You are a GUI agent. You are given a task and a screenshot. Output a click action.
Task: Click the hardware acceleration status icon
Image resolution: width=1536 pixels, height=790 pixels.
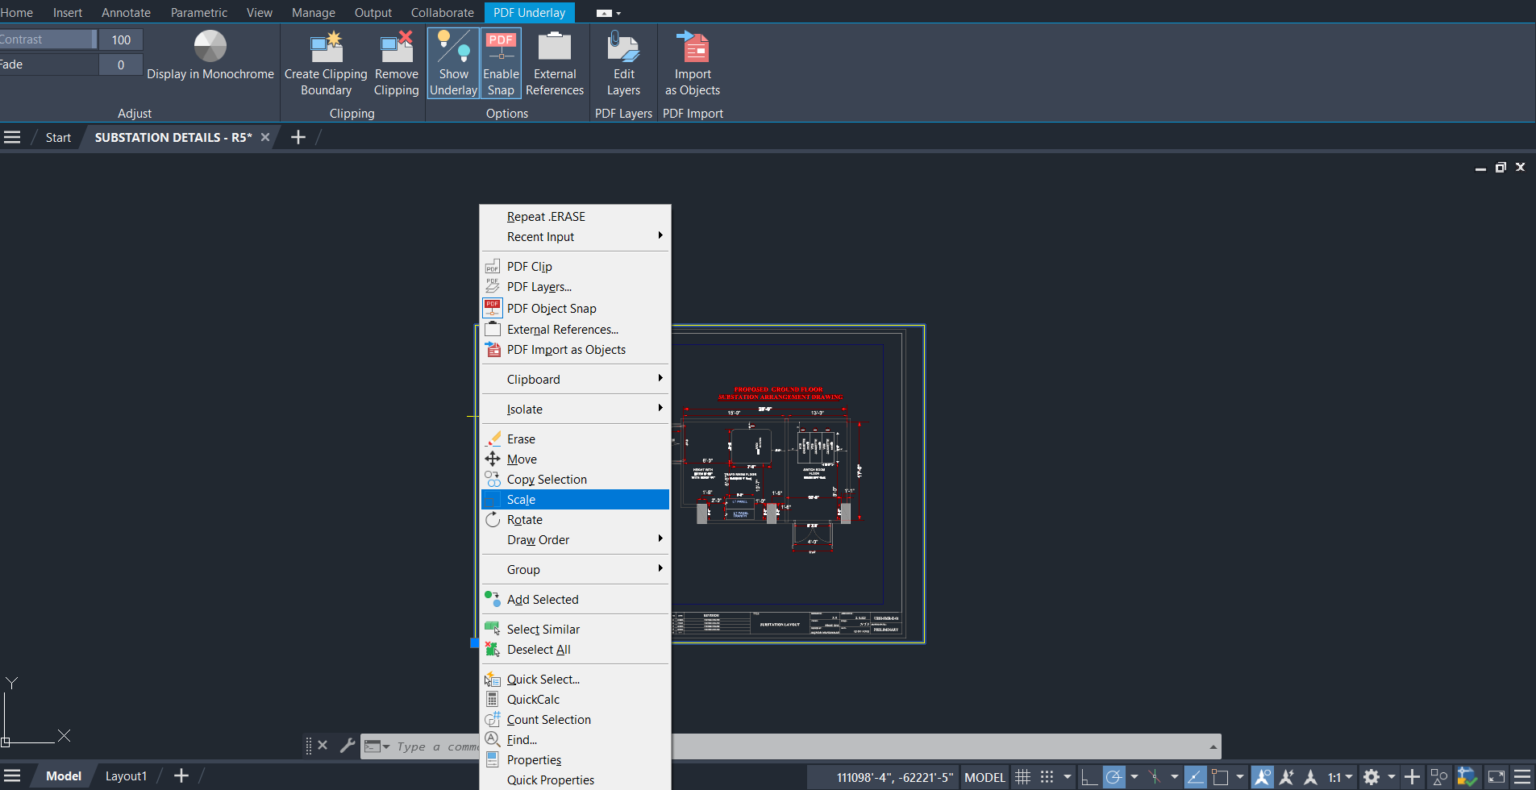click(x=1467, y=777)
